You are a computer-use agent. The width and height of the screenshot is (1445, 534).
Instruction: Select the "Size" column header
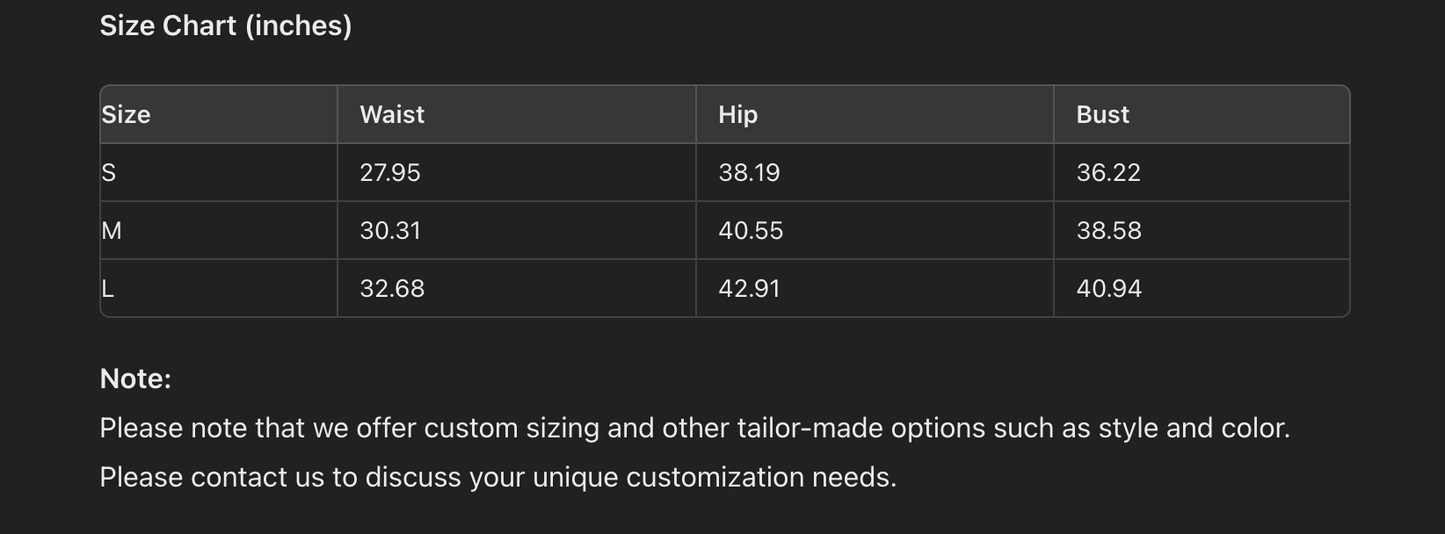click(126, 115)
